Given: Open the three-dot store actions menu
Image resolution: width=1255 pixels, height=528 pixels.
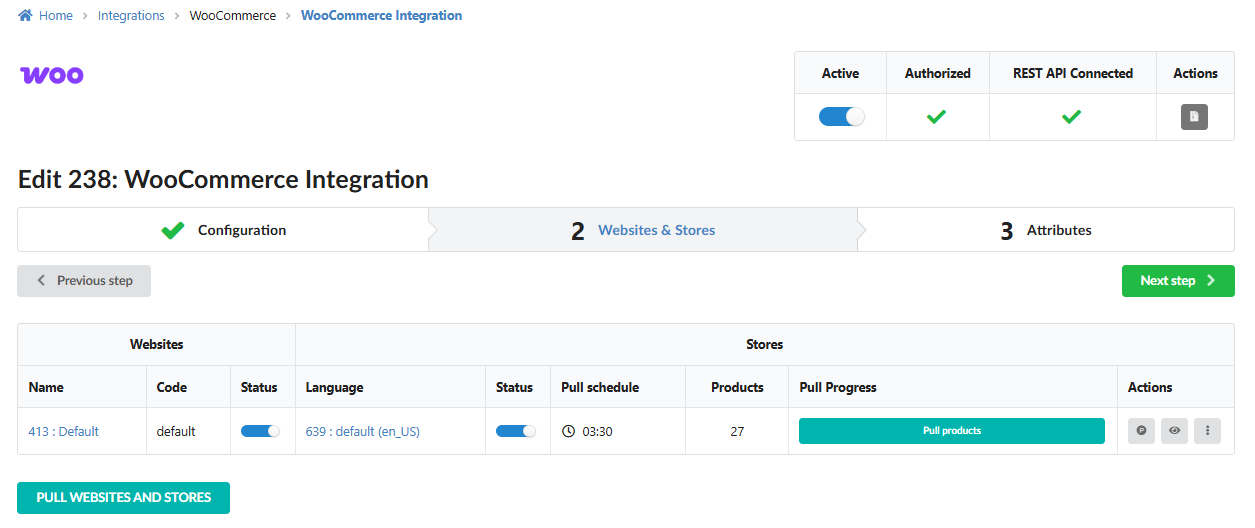Looking at the screenshot, I should pyautogui.click(x=1207, y=431).
